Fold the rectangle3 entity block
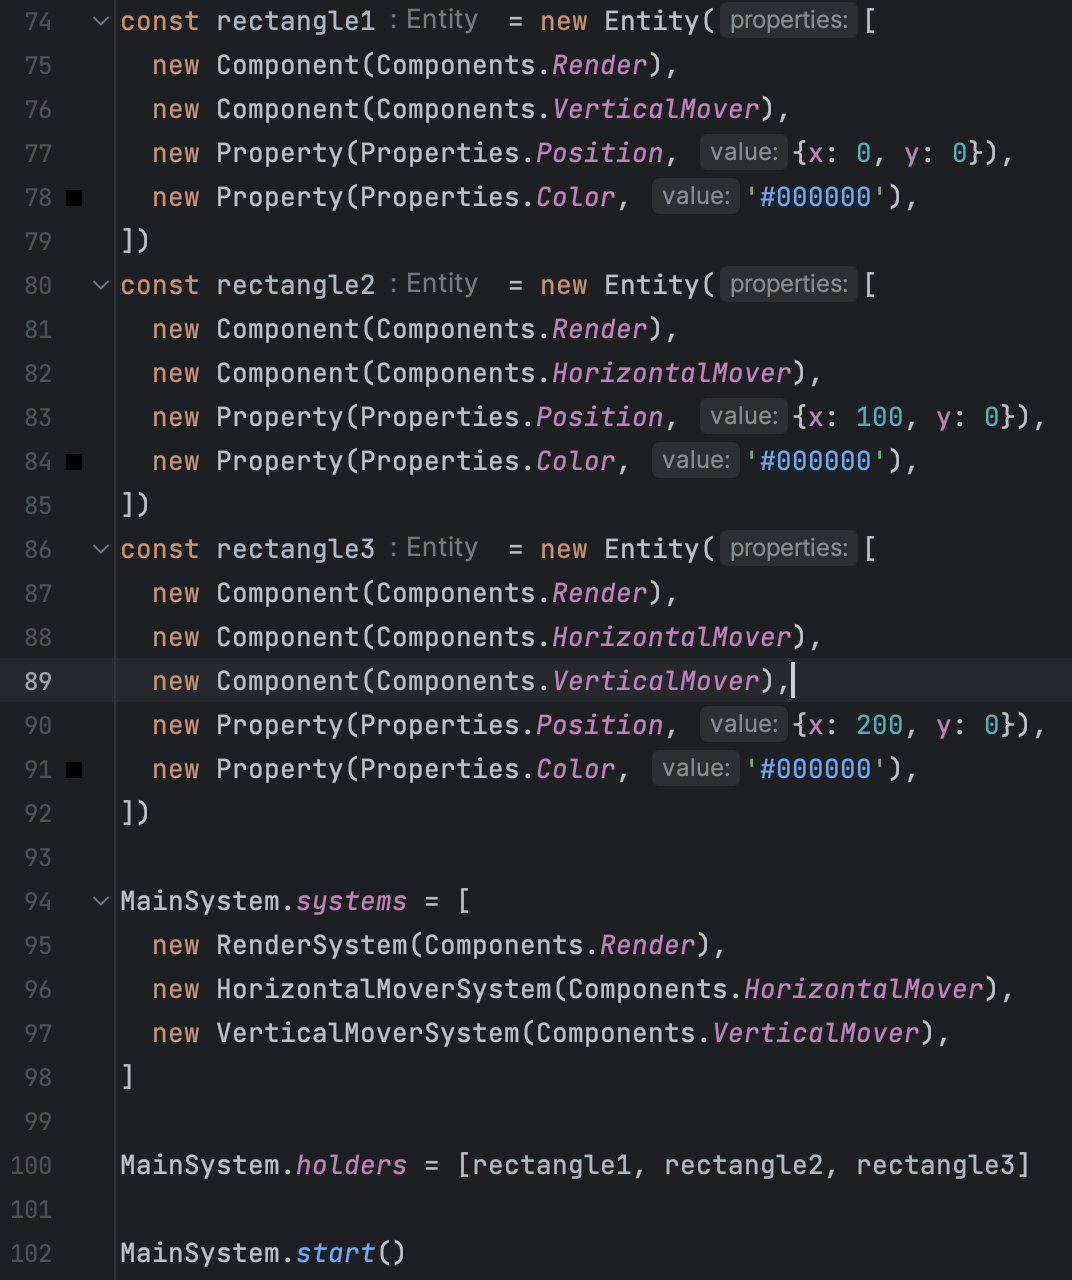This screenshot has width=1072, height=1280. pos(100,549)
